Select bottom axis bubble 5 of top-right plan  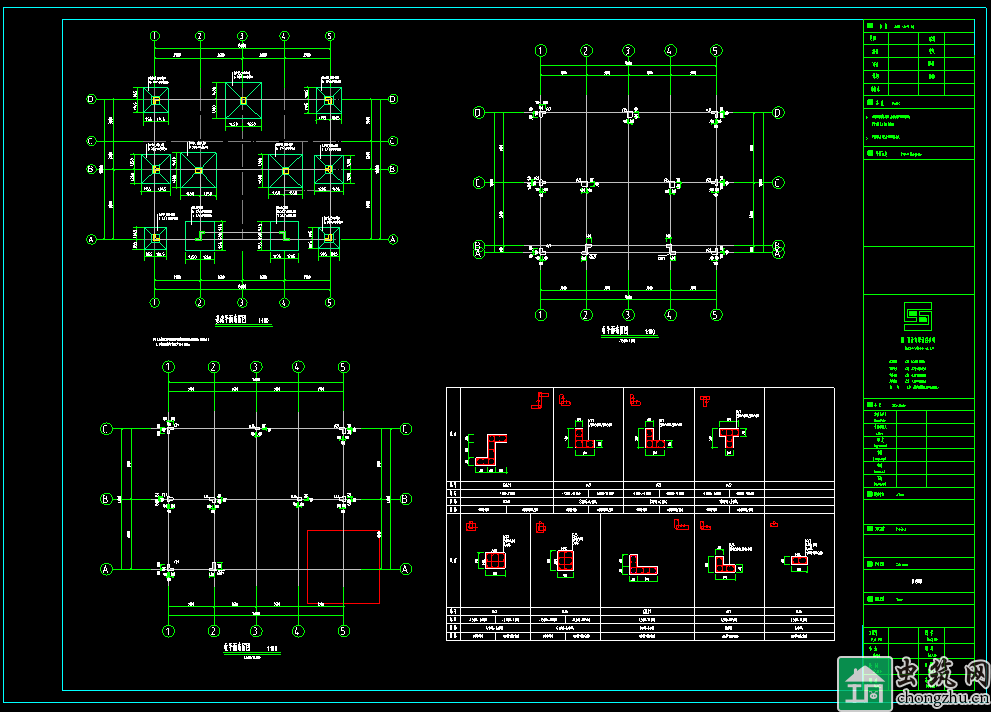point(716,315)
